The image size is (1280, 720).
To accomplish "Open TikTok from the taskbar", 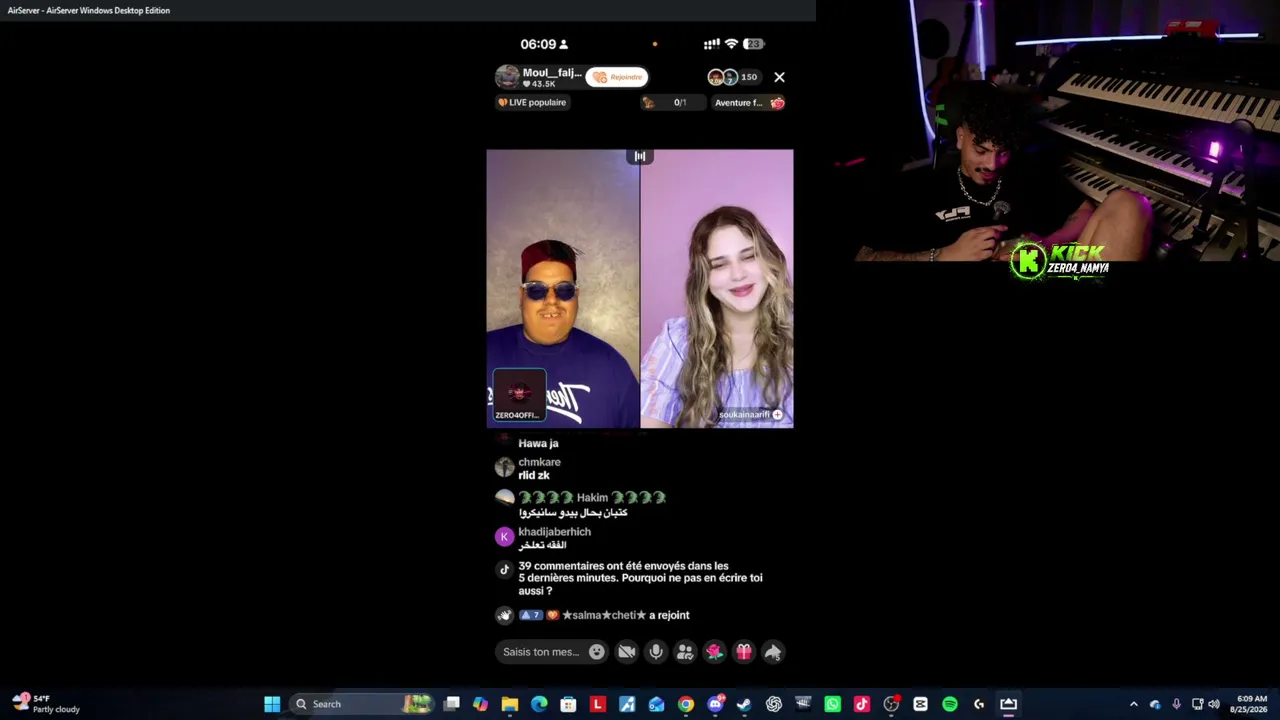I will pyautogui.click(x=862, y=704).
